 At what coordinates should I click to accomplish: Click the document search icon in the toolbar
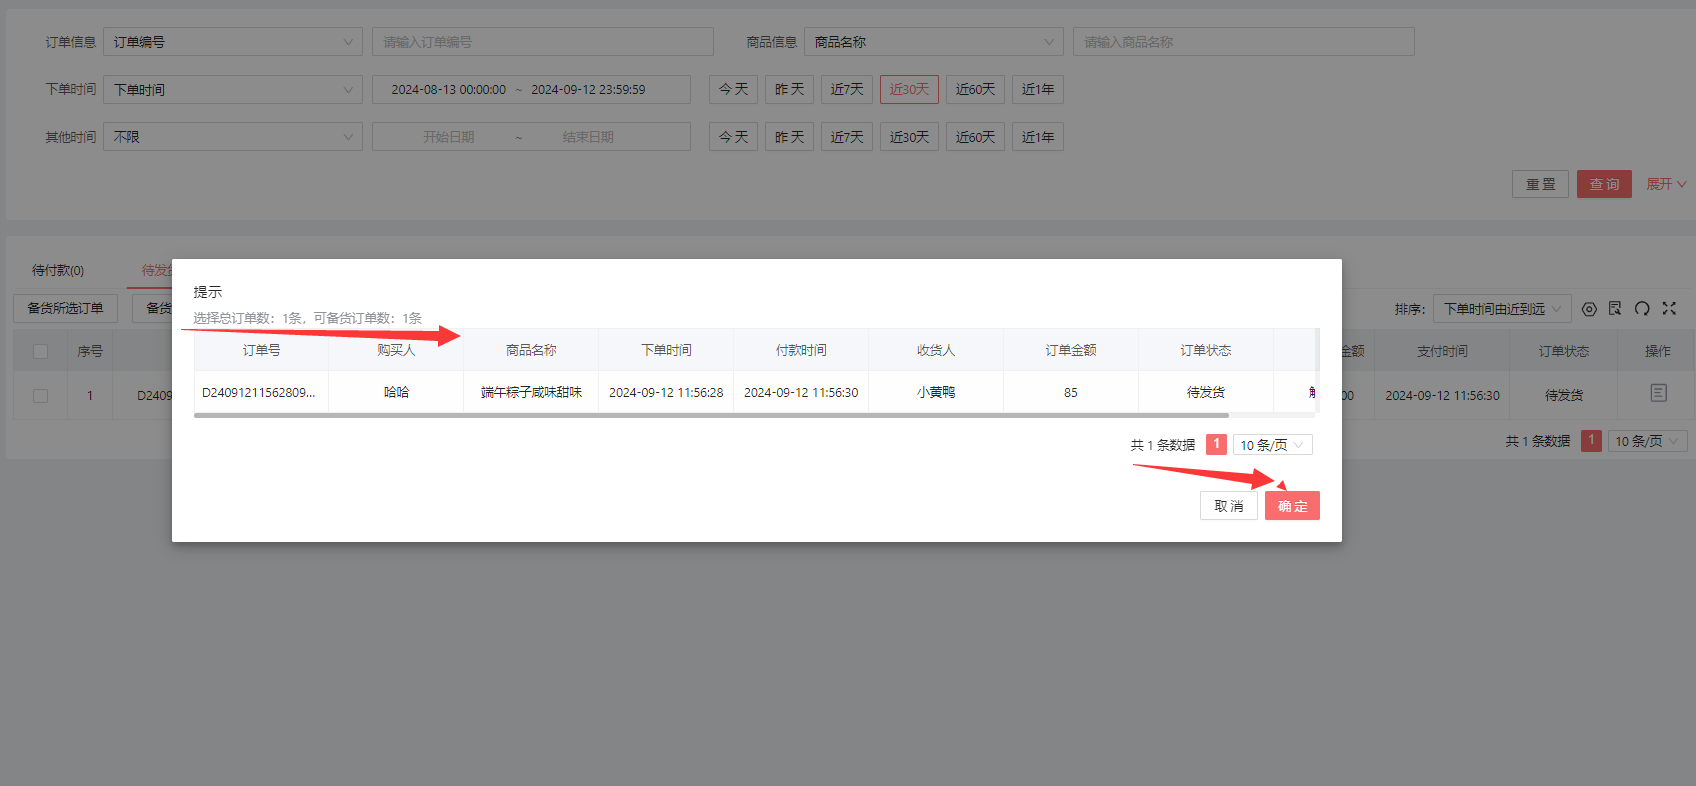[1615, 309]
